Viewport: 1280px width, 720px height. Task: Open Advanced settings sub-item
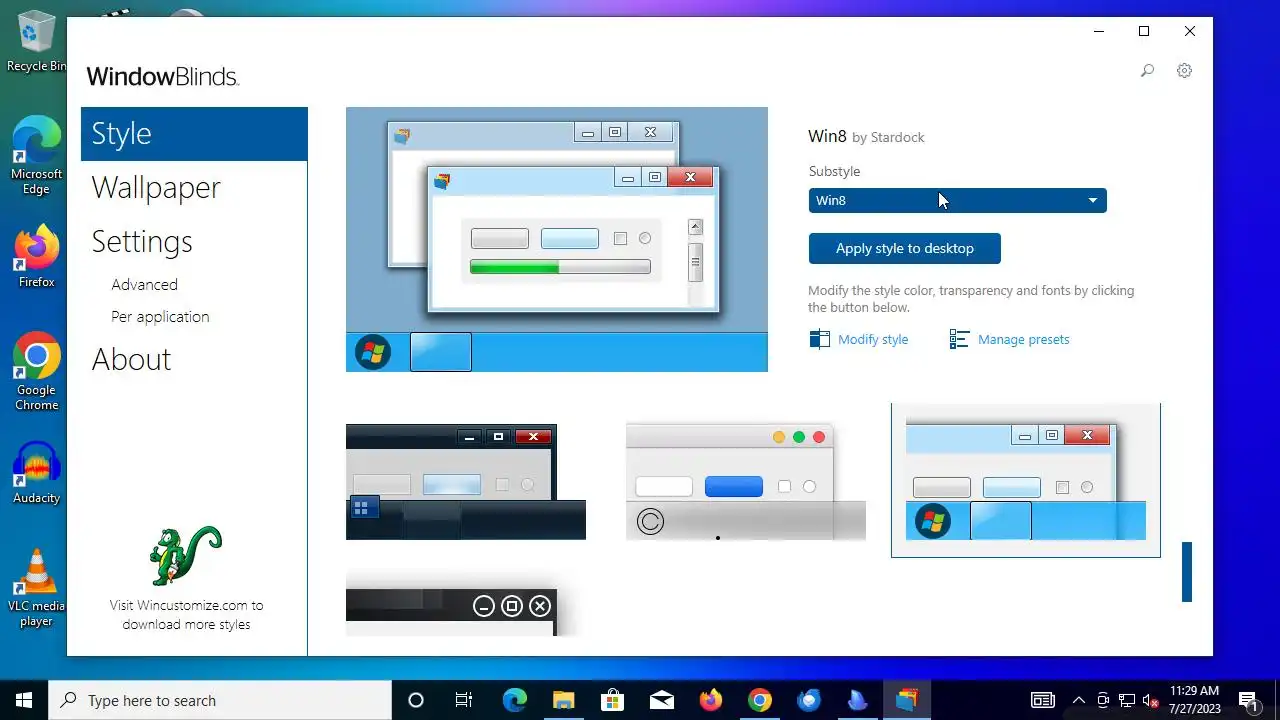(x=144, y=284)
